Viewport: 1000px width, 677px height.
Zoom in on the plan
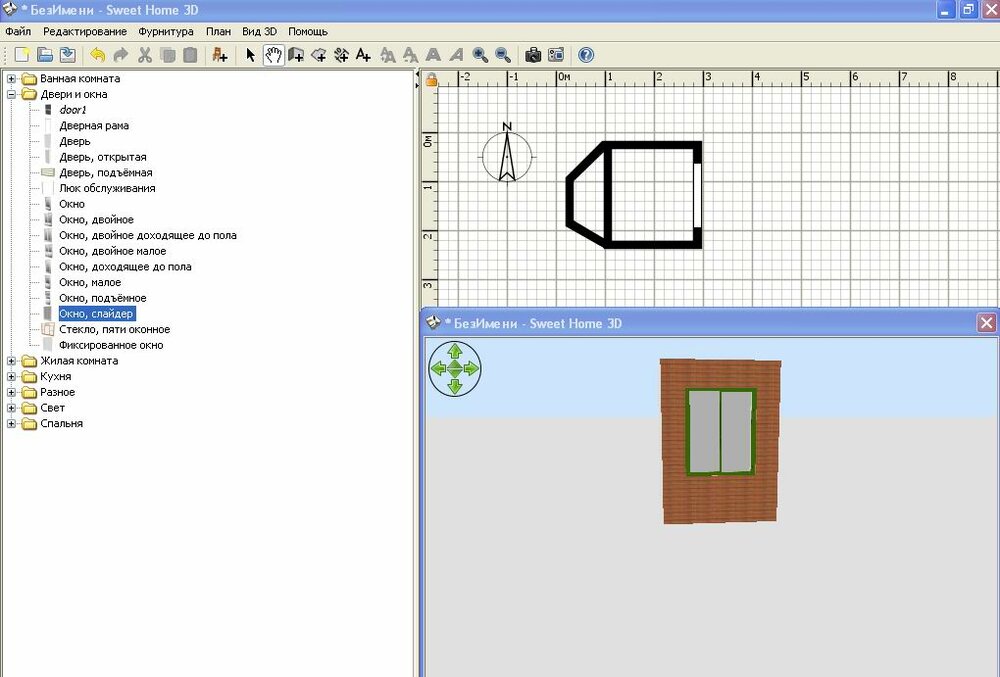click(x=478, y=55)
